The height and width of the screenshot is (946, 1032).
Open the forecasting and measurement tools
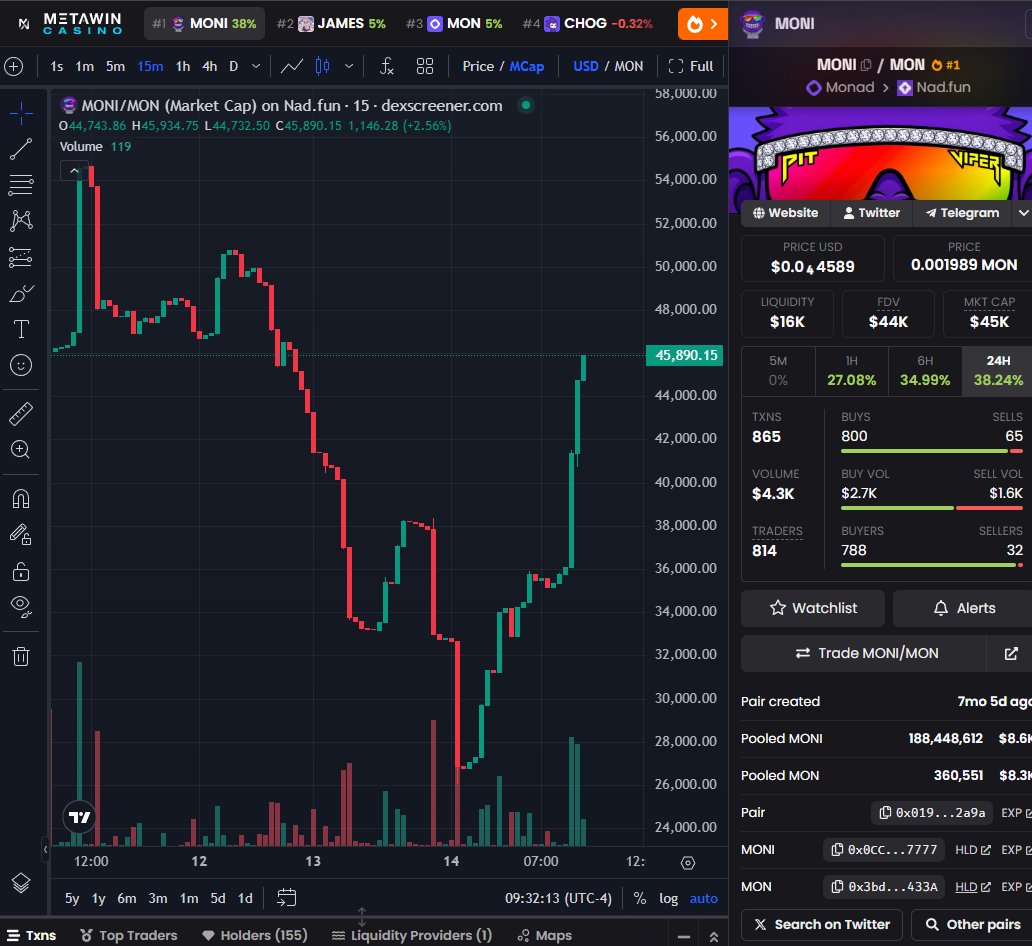(21, 257)
